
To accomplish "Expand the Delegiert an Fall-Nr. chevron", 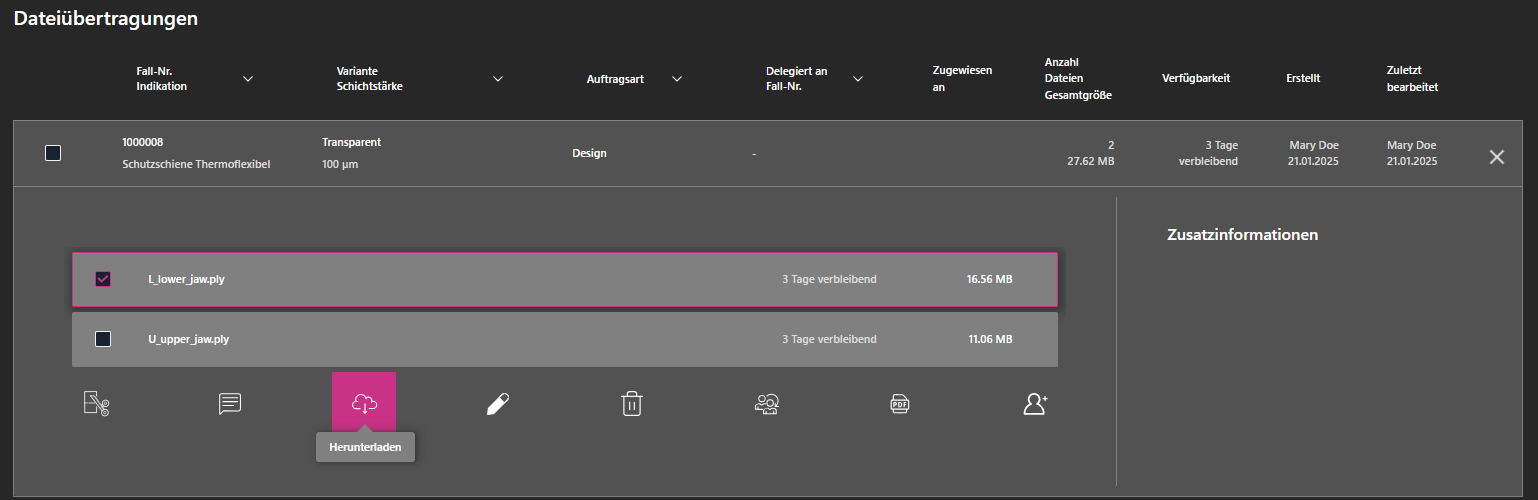I will click(858, 79).
